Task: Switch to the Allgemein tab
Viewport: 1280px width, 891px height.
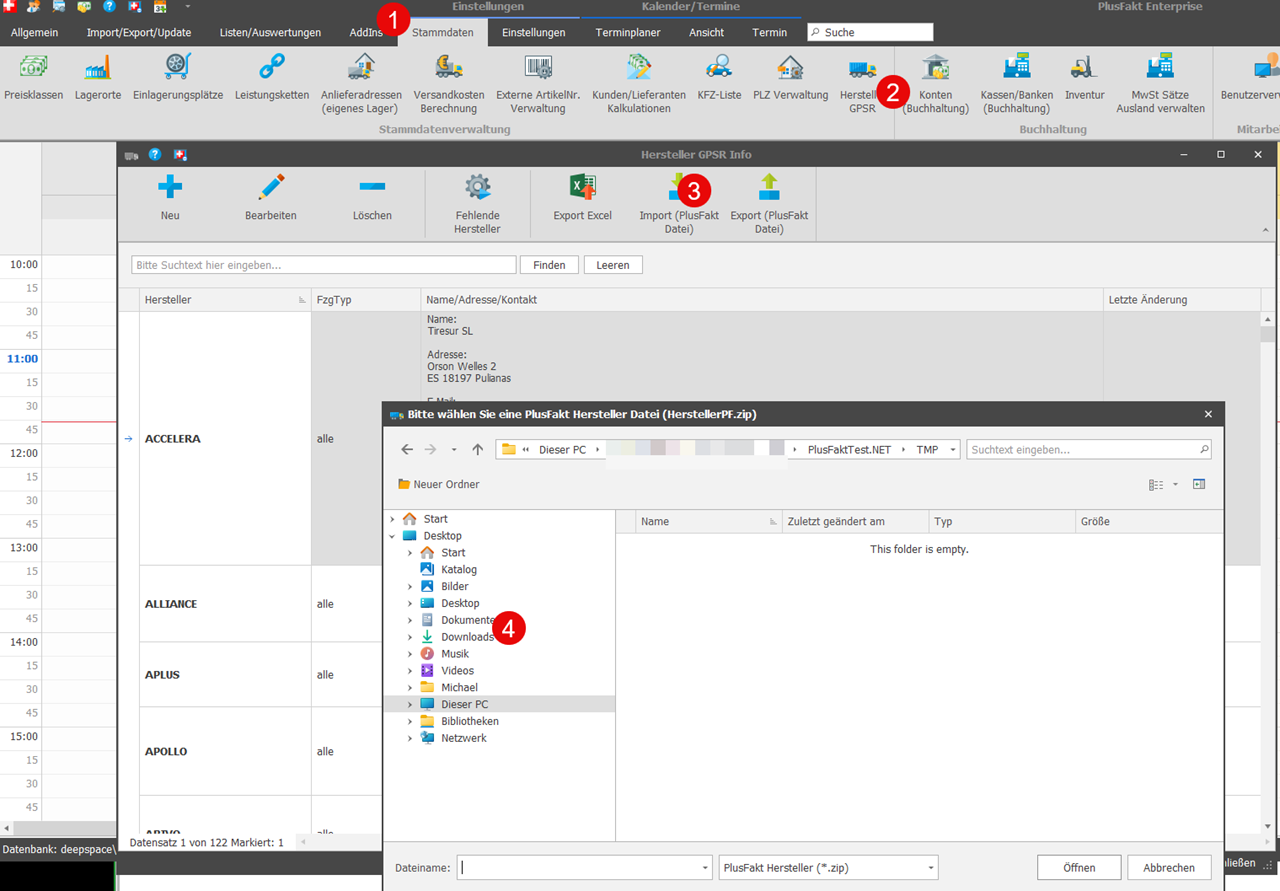Action: tap(34, 32)
